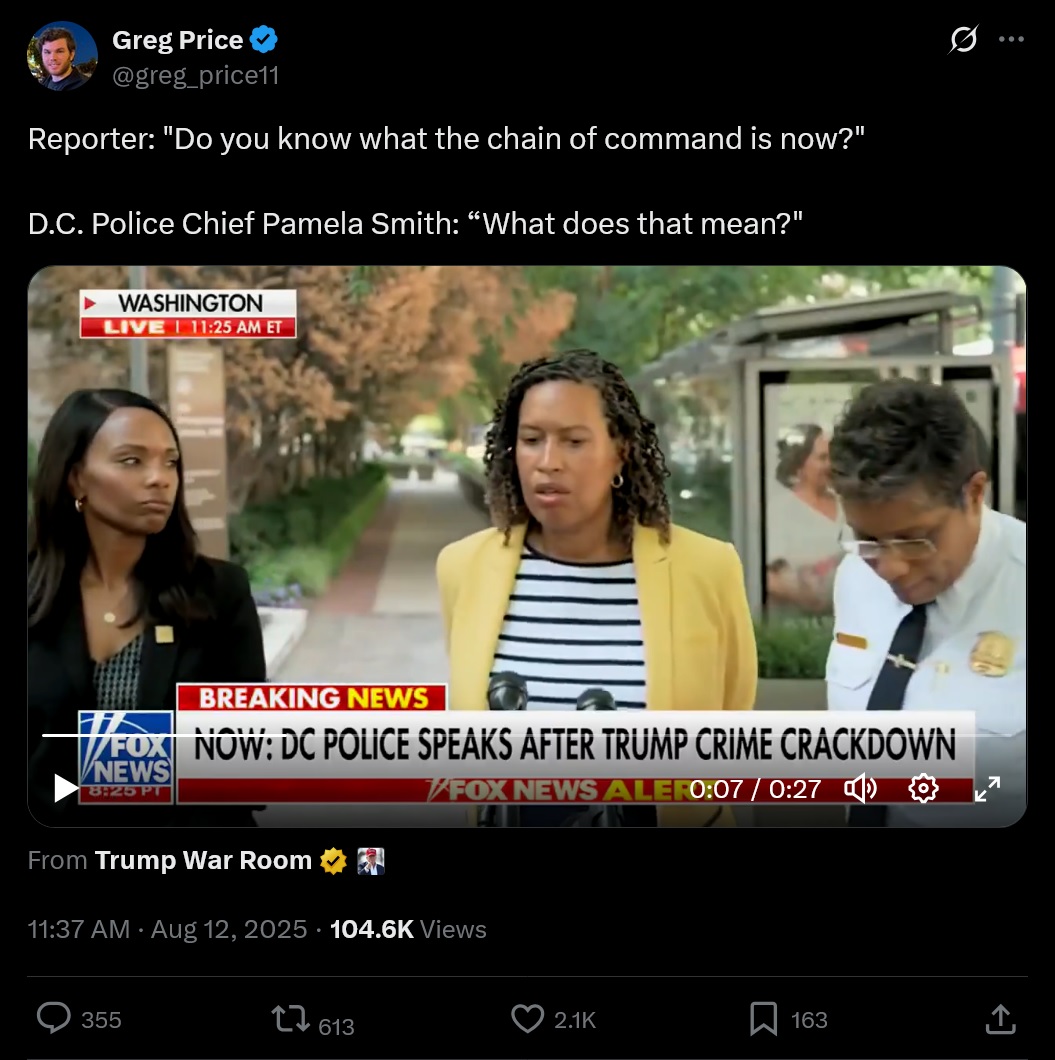
Task: Open the Greg Price display name link
Action: pyautogui.click(x=178, y=40)
